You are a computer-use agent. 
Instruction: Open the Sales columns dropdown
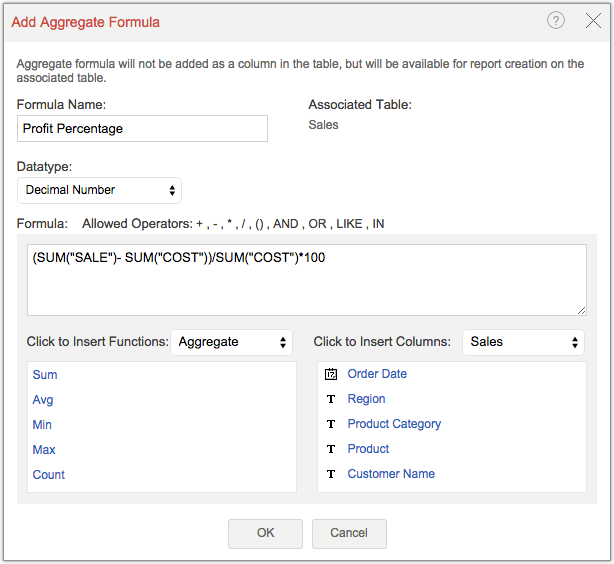pyautogui.click(x=523, y=342)
